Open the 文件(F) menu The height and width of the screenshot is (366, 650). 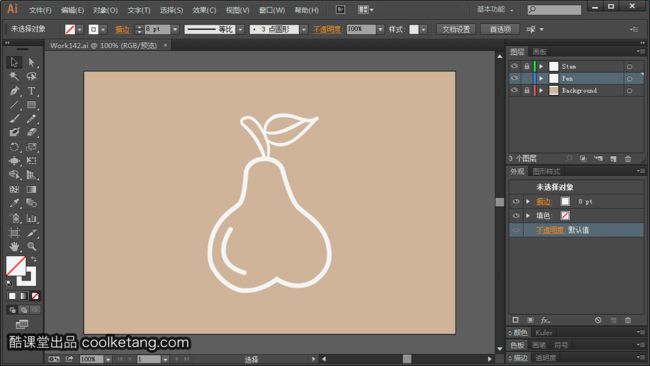point(40,10)
